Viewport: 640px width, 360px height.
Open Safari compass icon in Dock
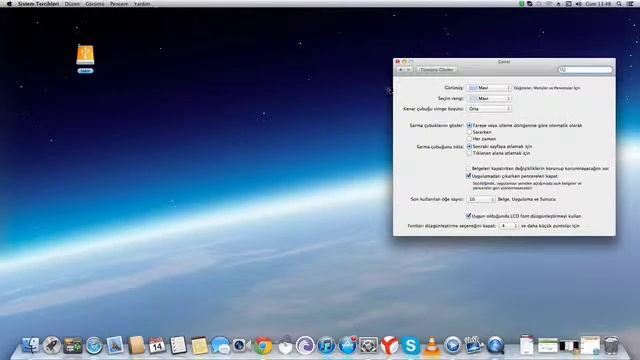(x=94, y=345)
